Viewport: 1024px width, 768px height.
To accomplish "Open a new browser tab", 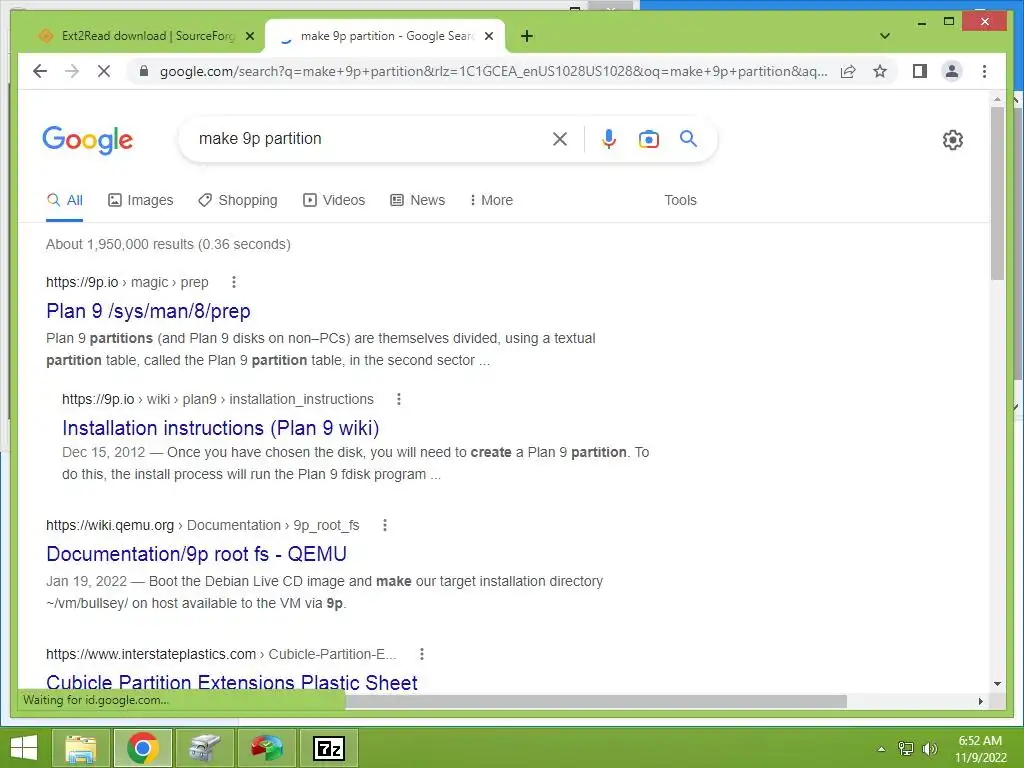I will [527, 37].
